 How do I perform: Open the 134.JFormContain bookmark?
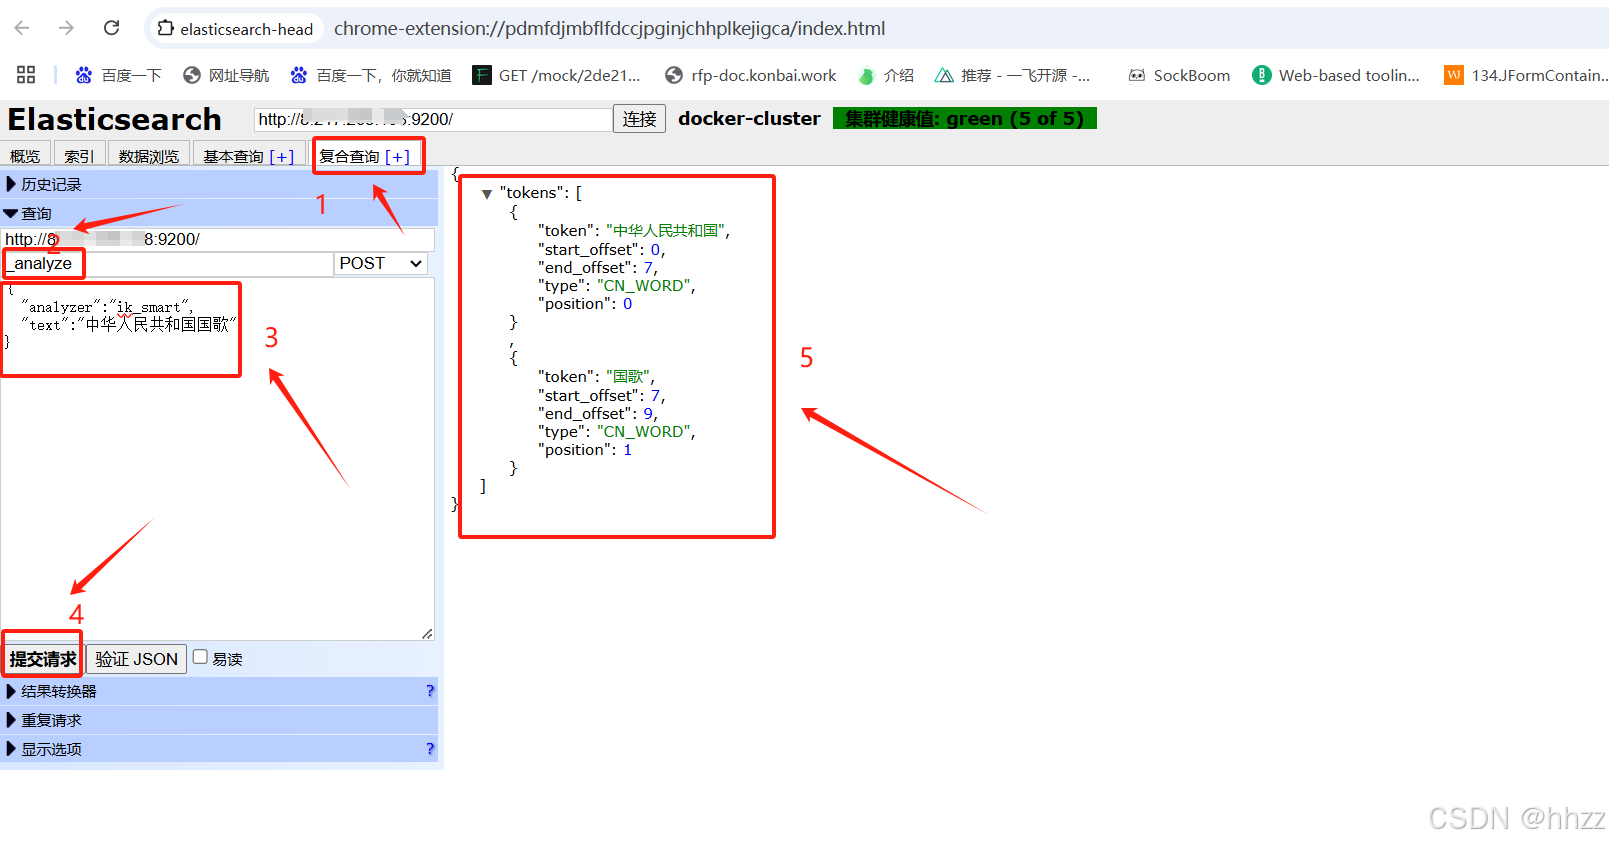click(1526, 75)
